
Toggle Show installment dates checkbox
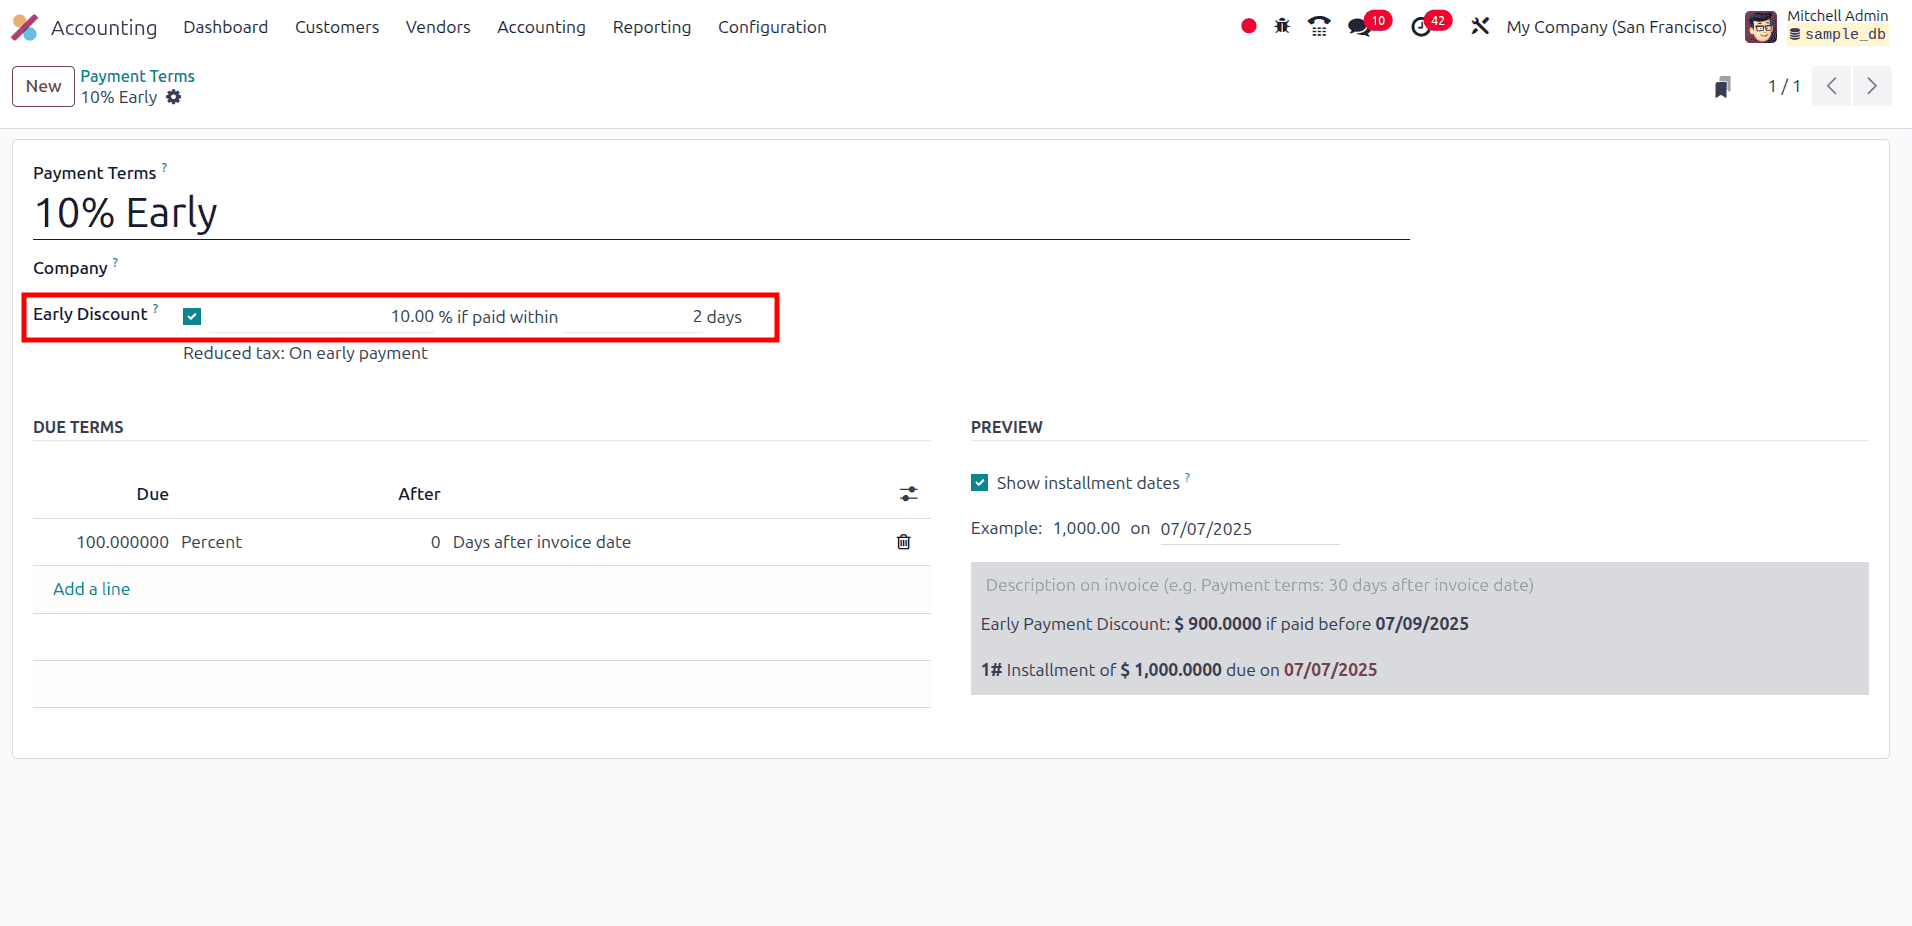pos(980,483)
